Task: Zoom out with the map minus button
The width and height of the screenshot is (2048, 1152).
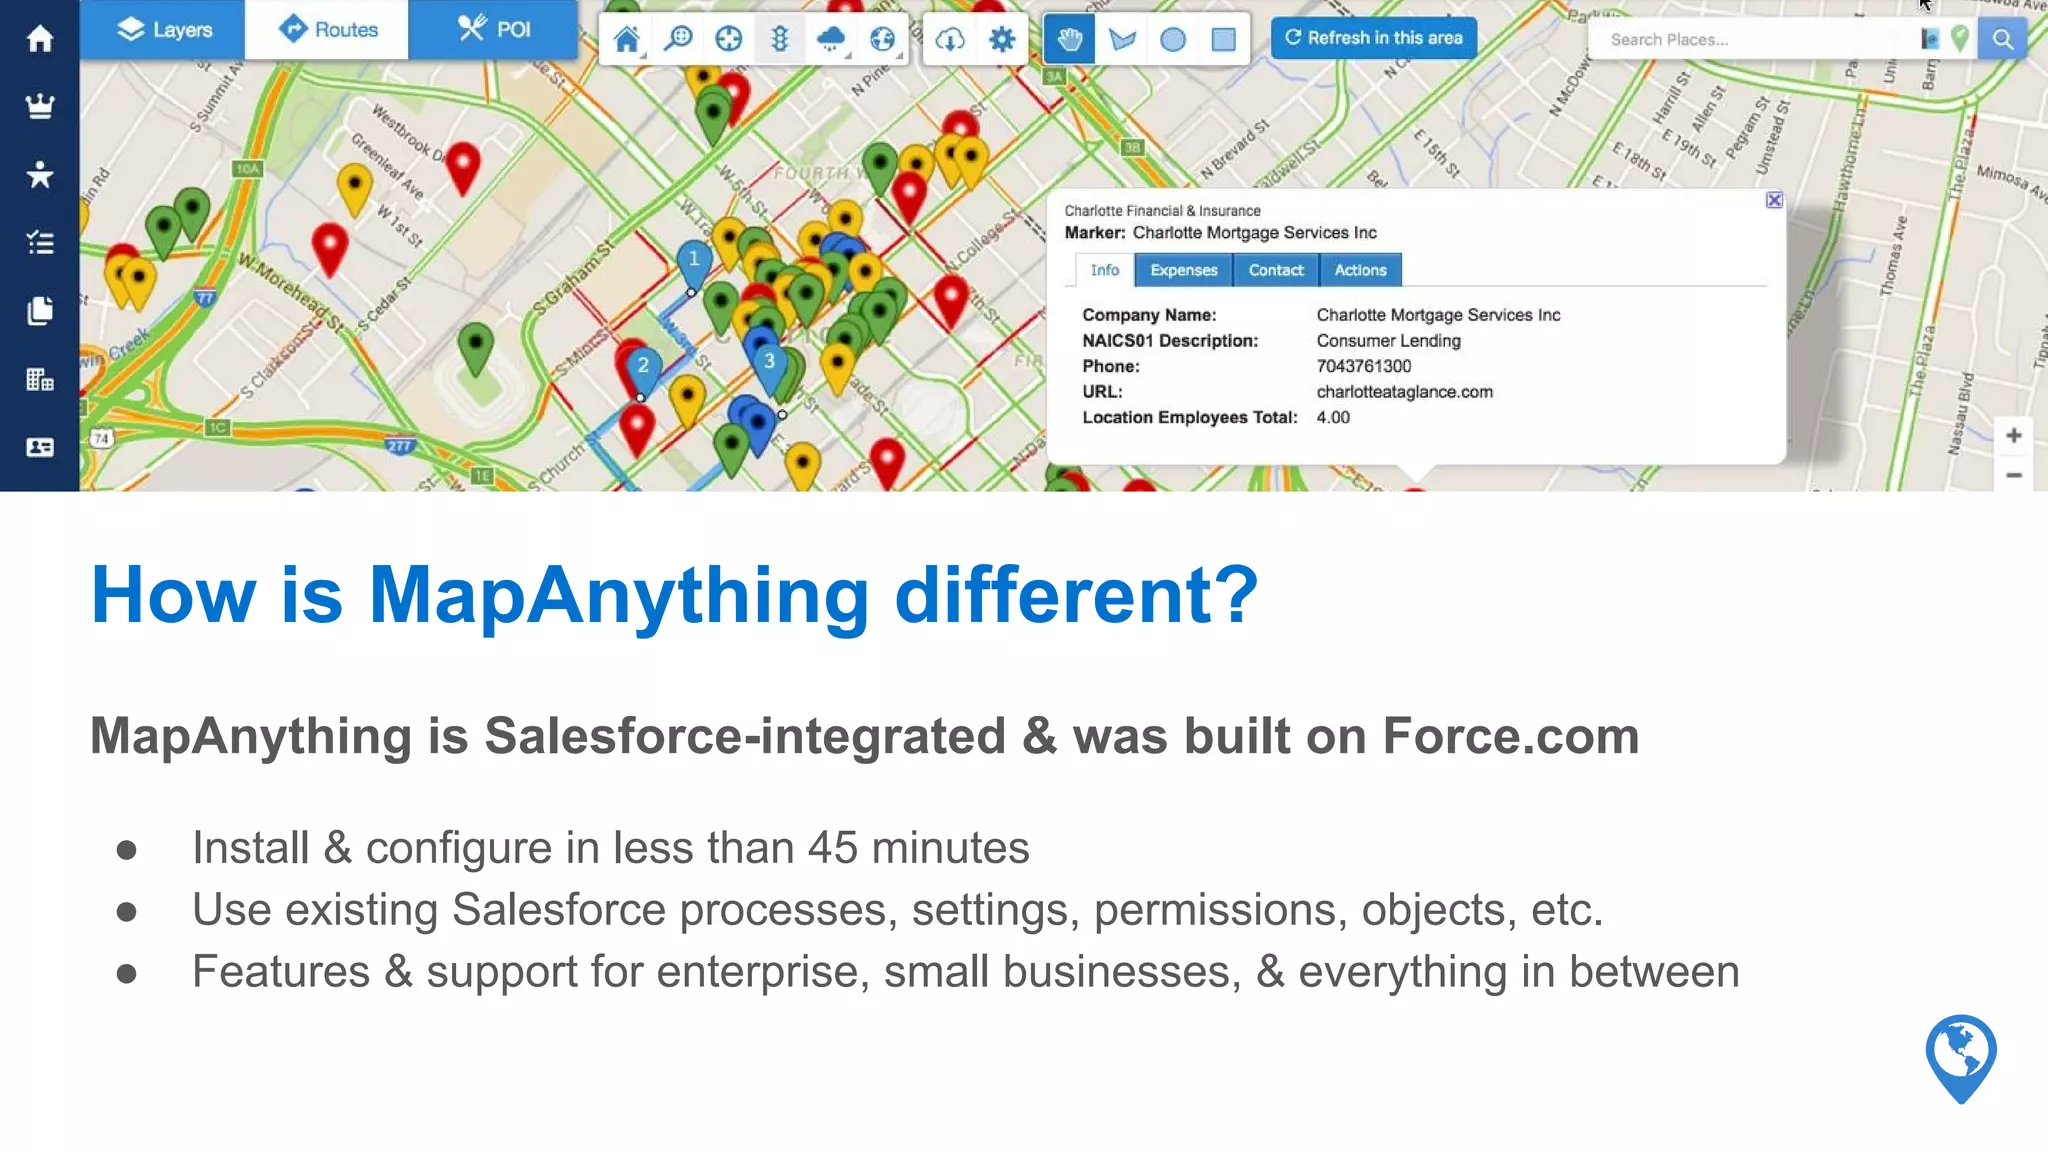Action: click(2014, 475)
